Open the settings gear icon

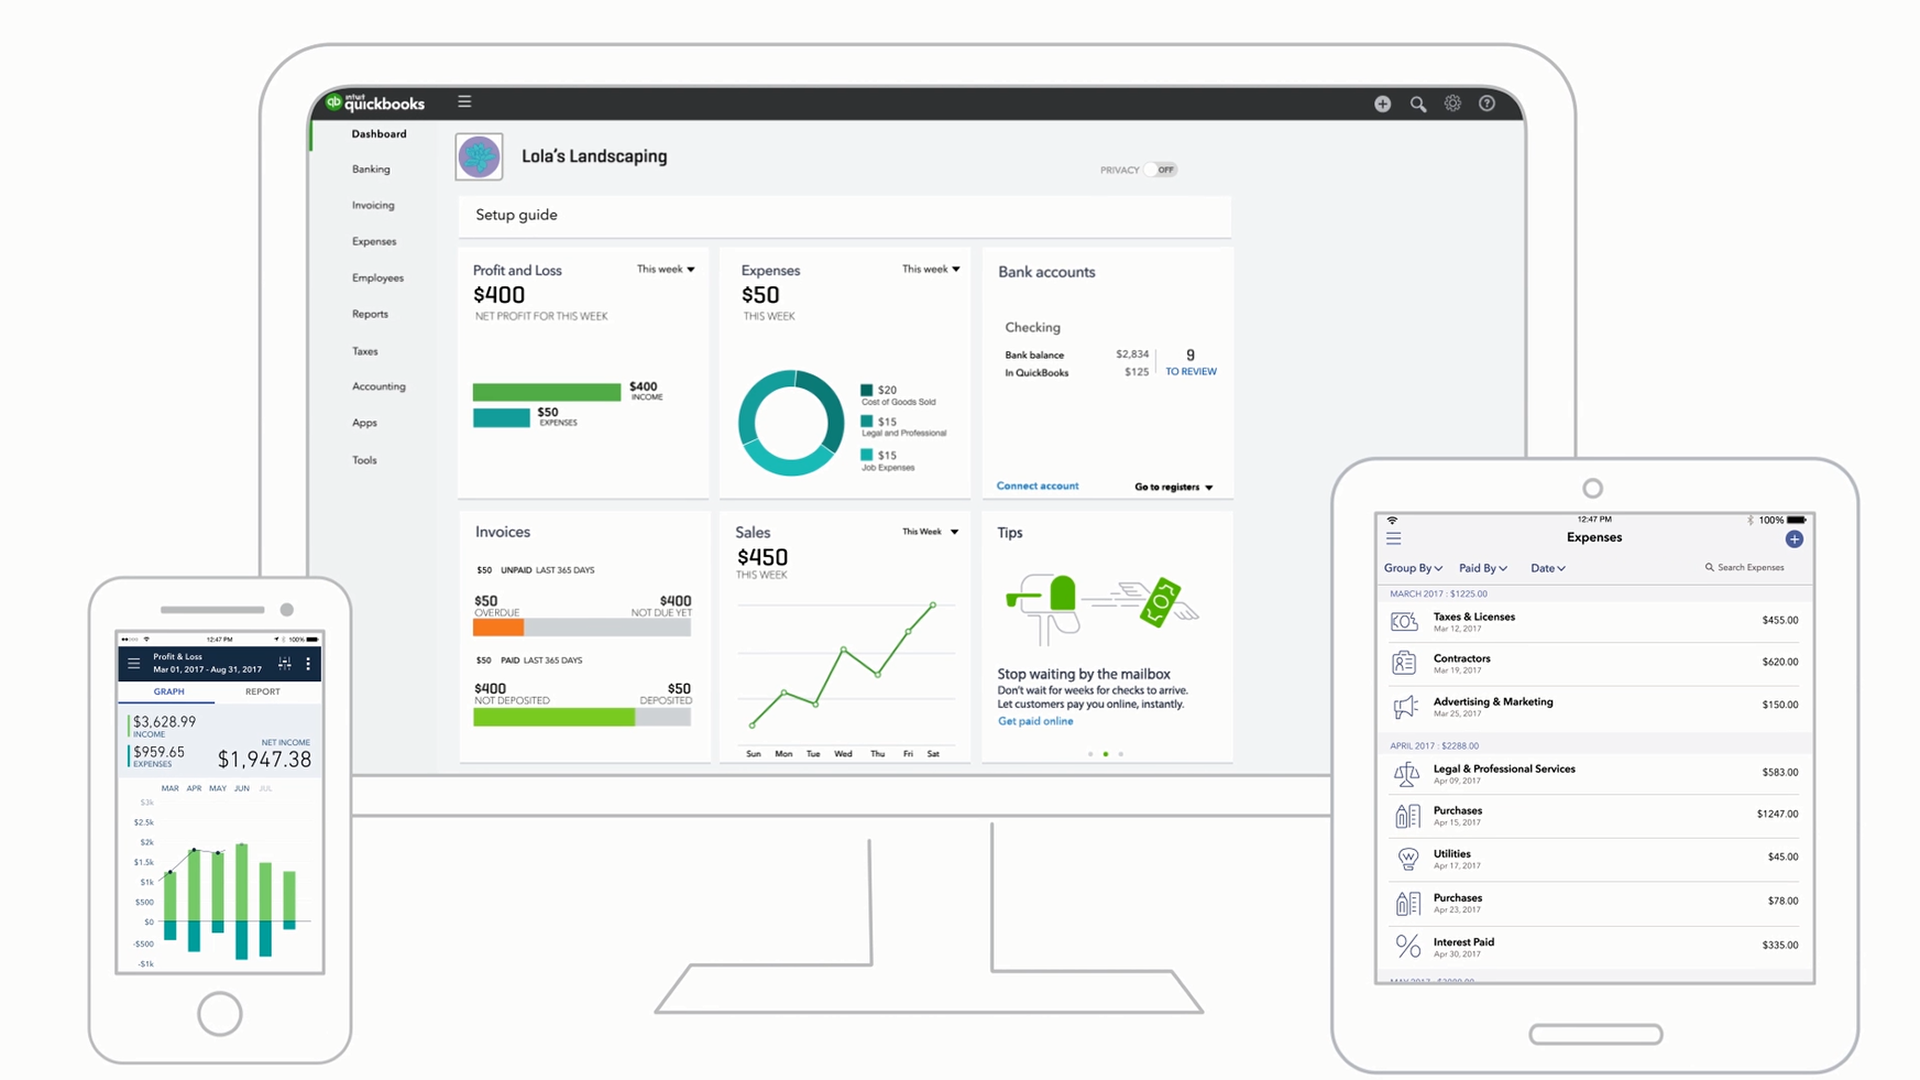pyautogui.click(x=1452, y=103)
